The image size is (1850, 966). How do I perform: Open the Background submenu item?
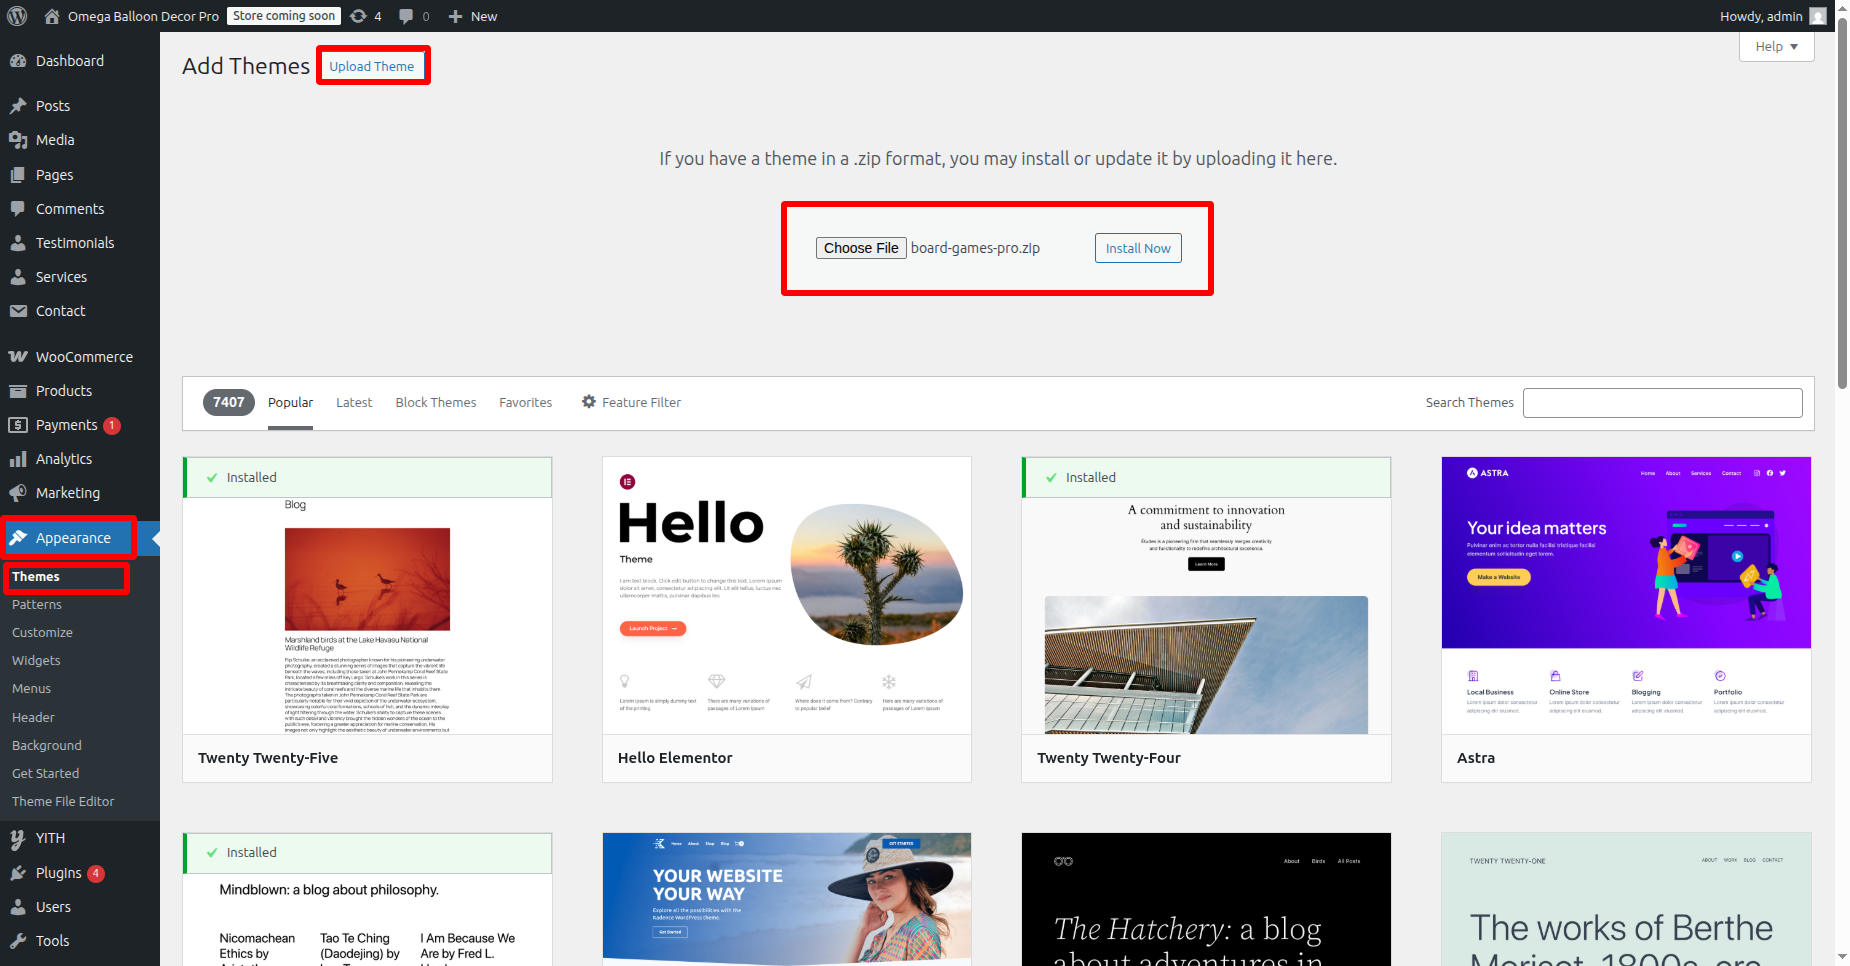click(47, 746)
